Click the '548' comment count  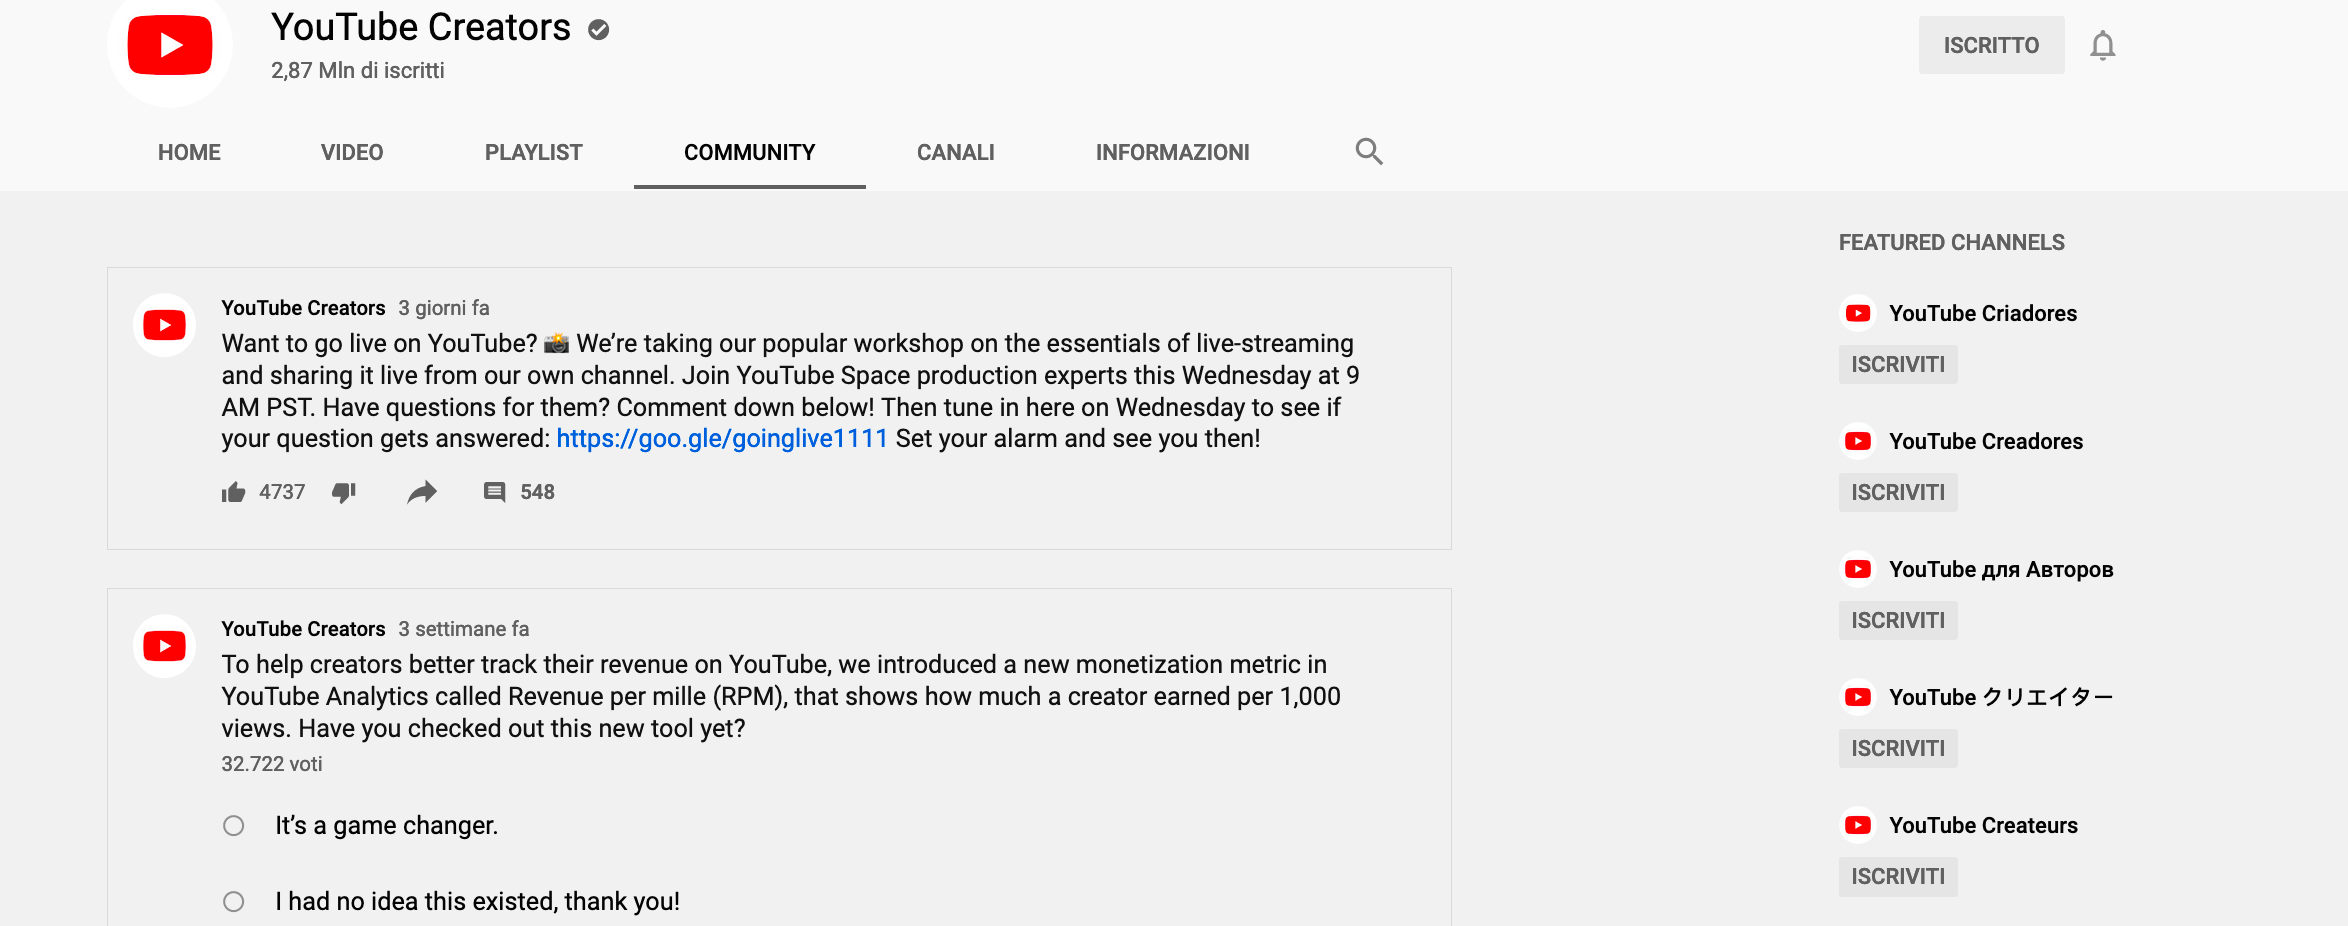pos(537,492)
